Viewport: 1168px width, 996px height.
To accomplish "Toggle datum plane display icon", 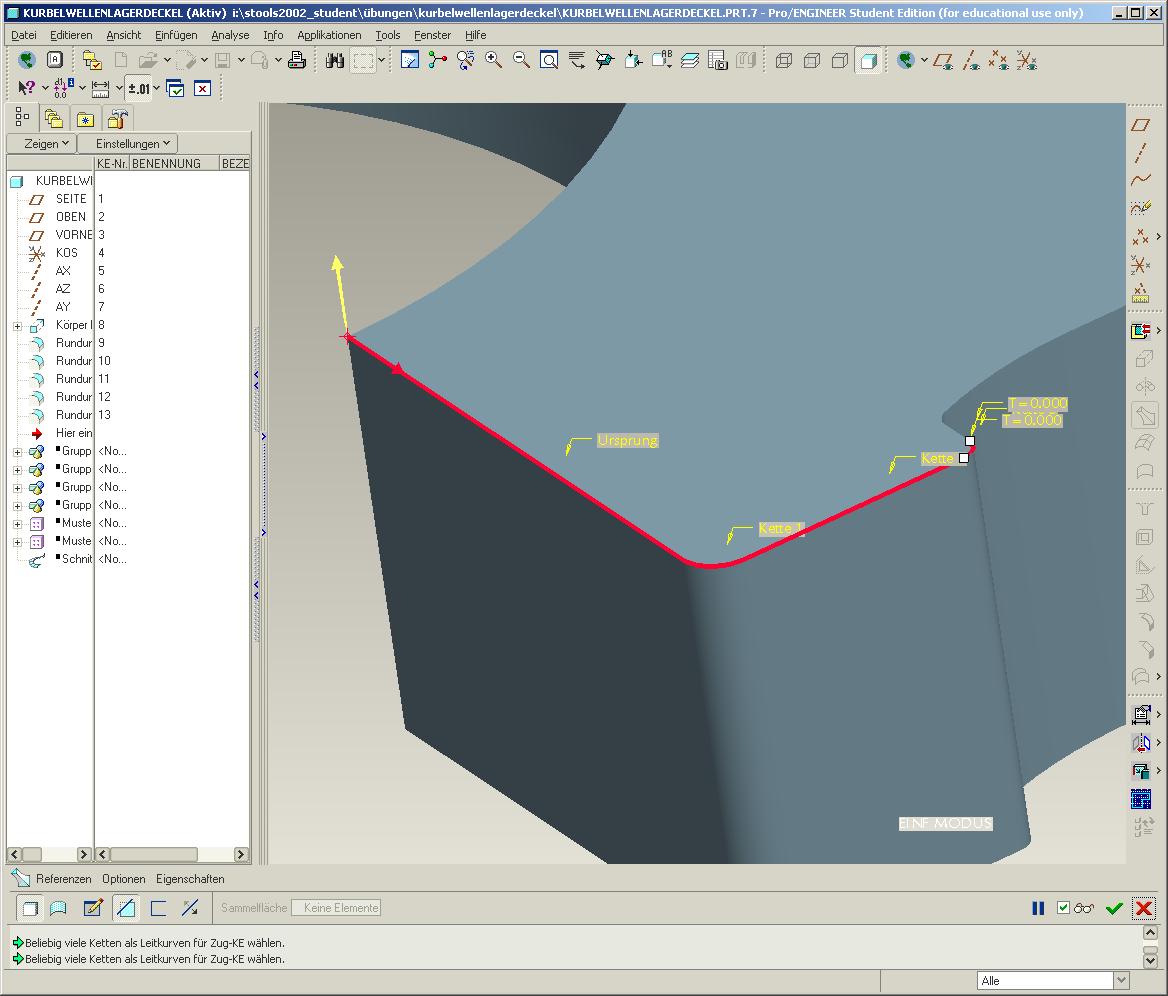I will pyautogui.click(x=943, y=61).
